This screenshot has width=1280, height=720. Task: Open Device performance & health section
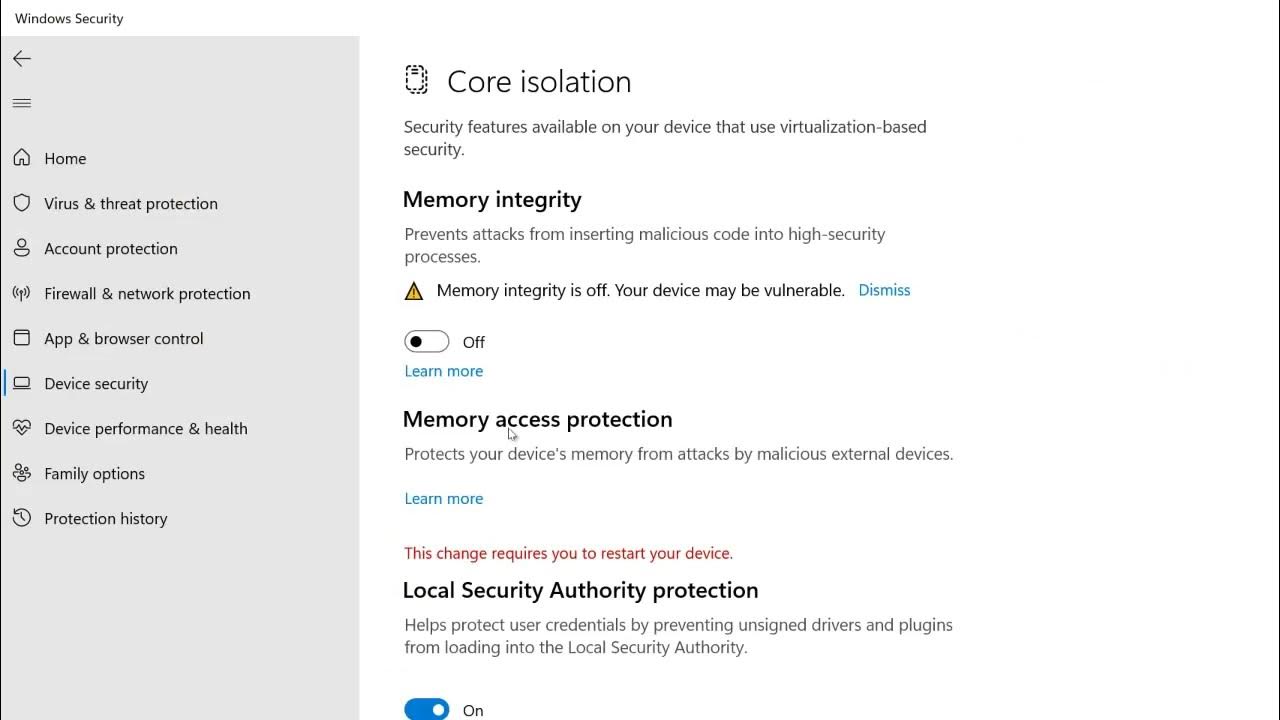point(146,428)
